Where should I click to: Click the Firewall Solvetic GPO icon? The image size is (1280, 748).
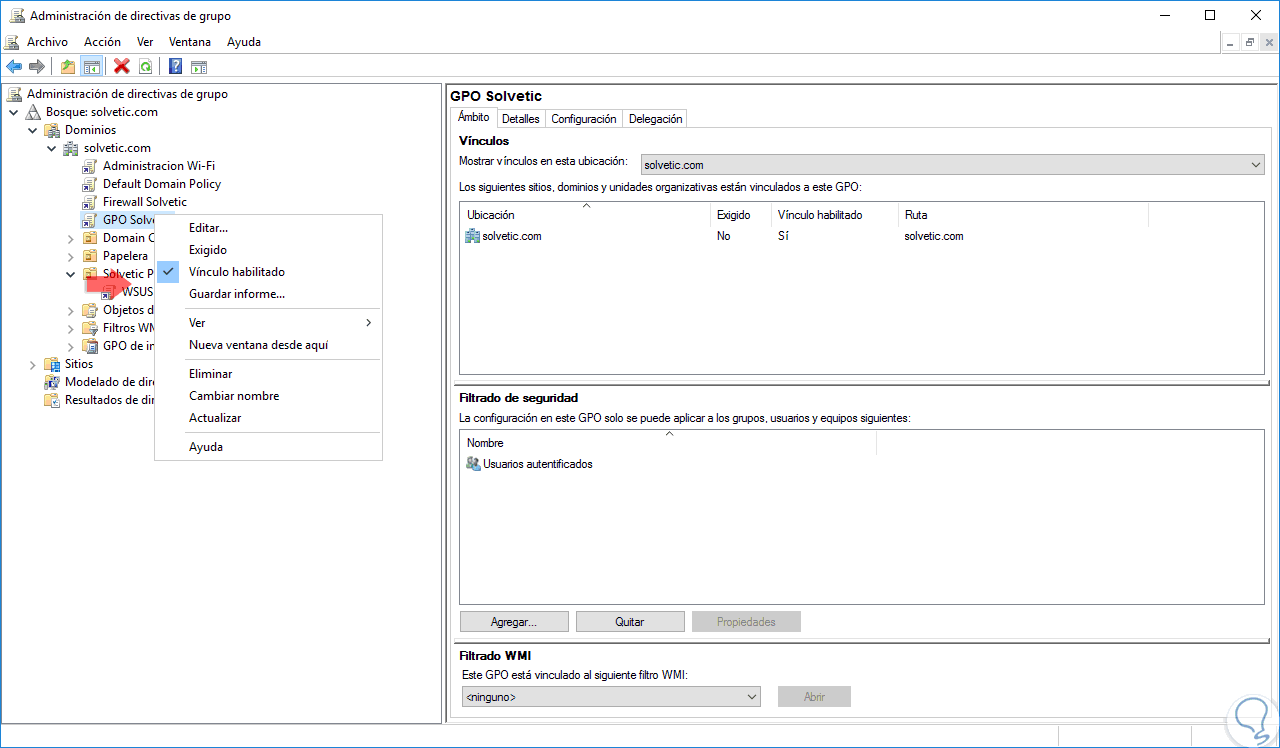pos(90,202)
